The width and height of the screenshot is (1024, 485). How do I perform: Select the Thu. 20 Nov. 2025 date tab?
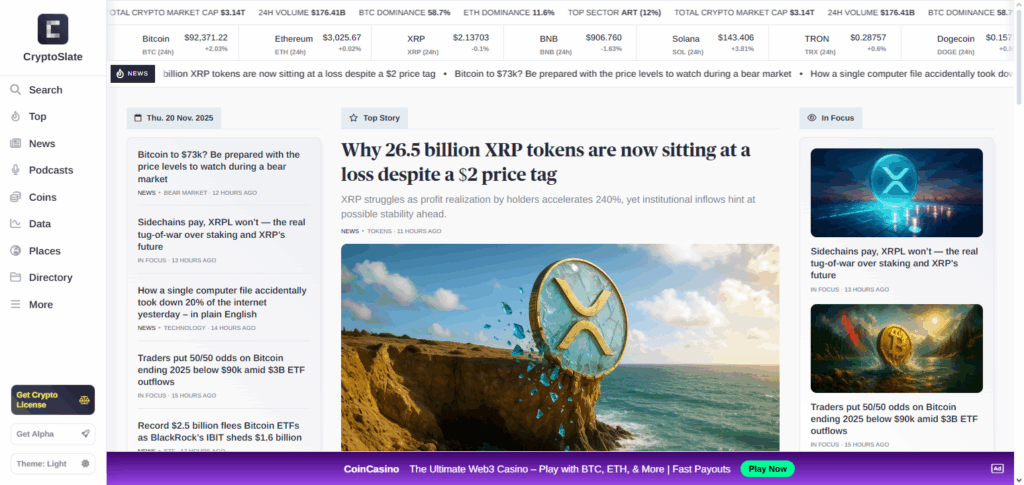point(174,118)
